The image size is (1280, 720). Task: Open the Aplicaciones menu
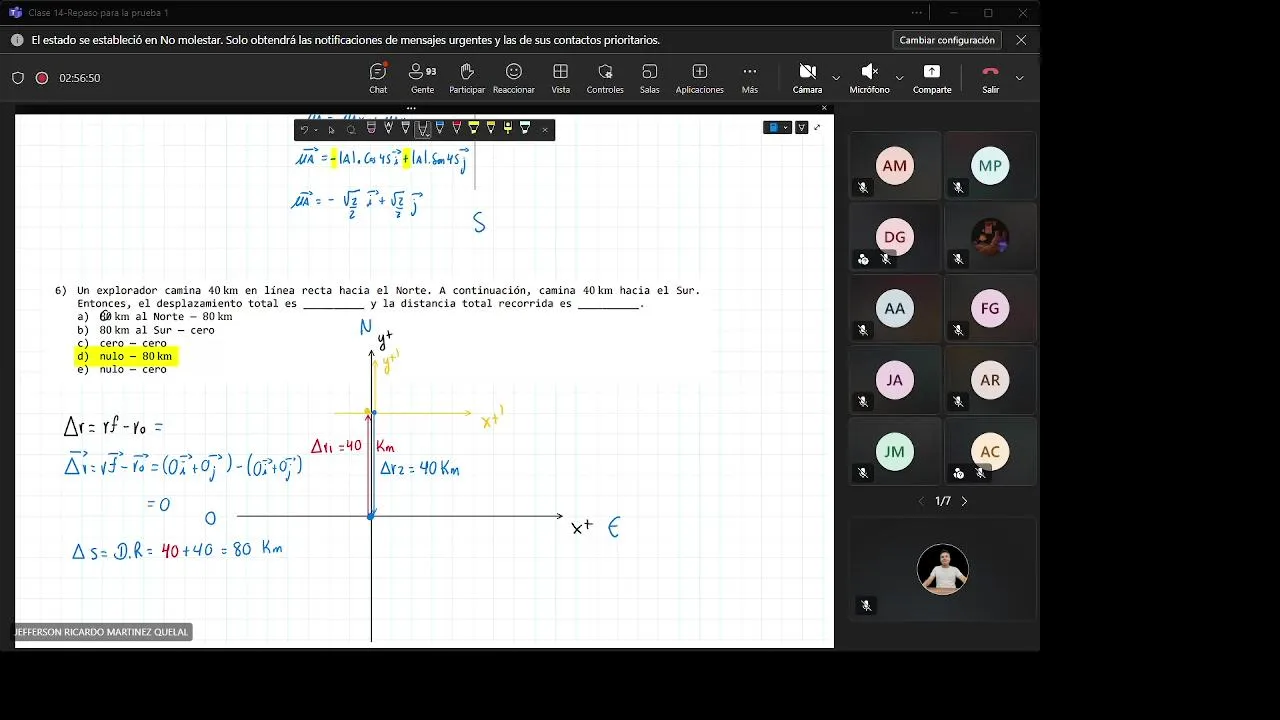(x=700, y=78)
